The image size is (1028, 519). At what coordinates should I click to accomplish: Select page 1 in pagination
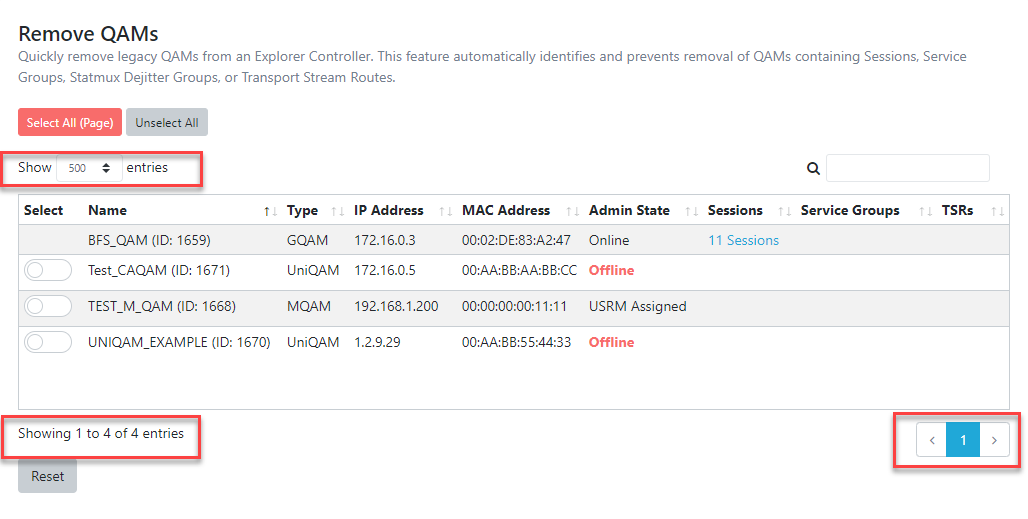(963, 440)
